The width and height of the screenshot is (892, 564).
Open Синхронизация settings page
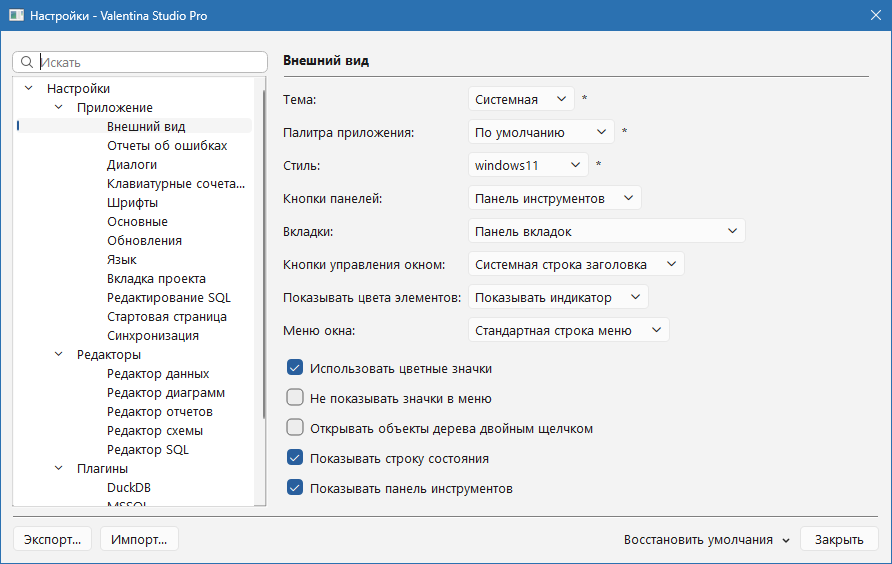153,336
